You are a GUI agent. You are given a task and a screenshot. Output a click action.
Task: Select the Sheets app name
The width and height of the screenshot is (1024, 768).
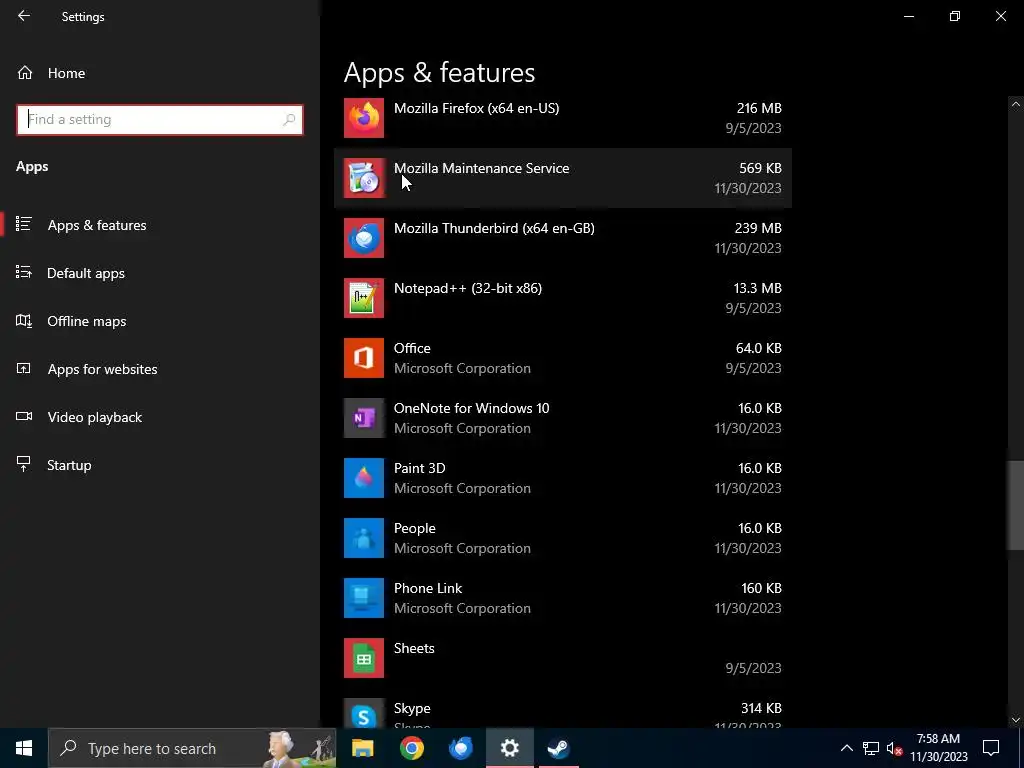pyautogui.click(x=414, y=648)
